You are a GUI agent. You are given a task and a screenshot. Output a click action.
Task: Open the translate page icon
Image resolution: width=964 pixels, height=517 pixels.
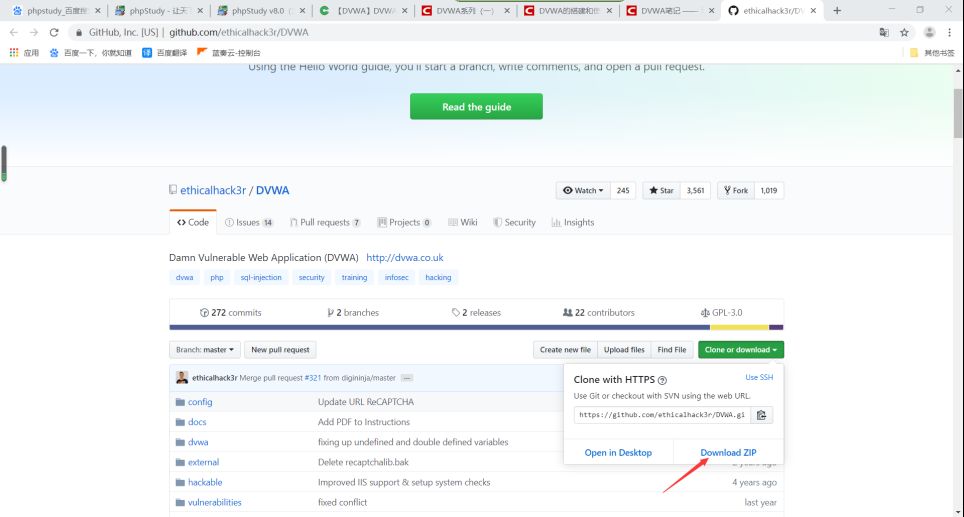pos(884,33)
